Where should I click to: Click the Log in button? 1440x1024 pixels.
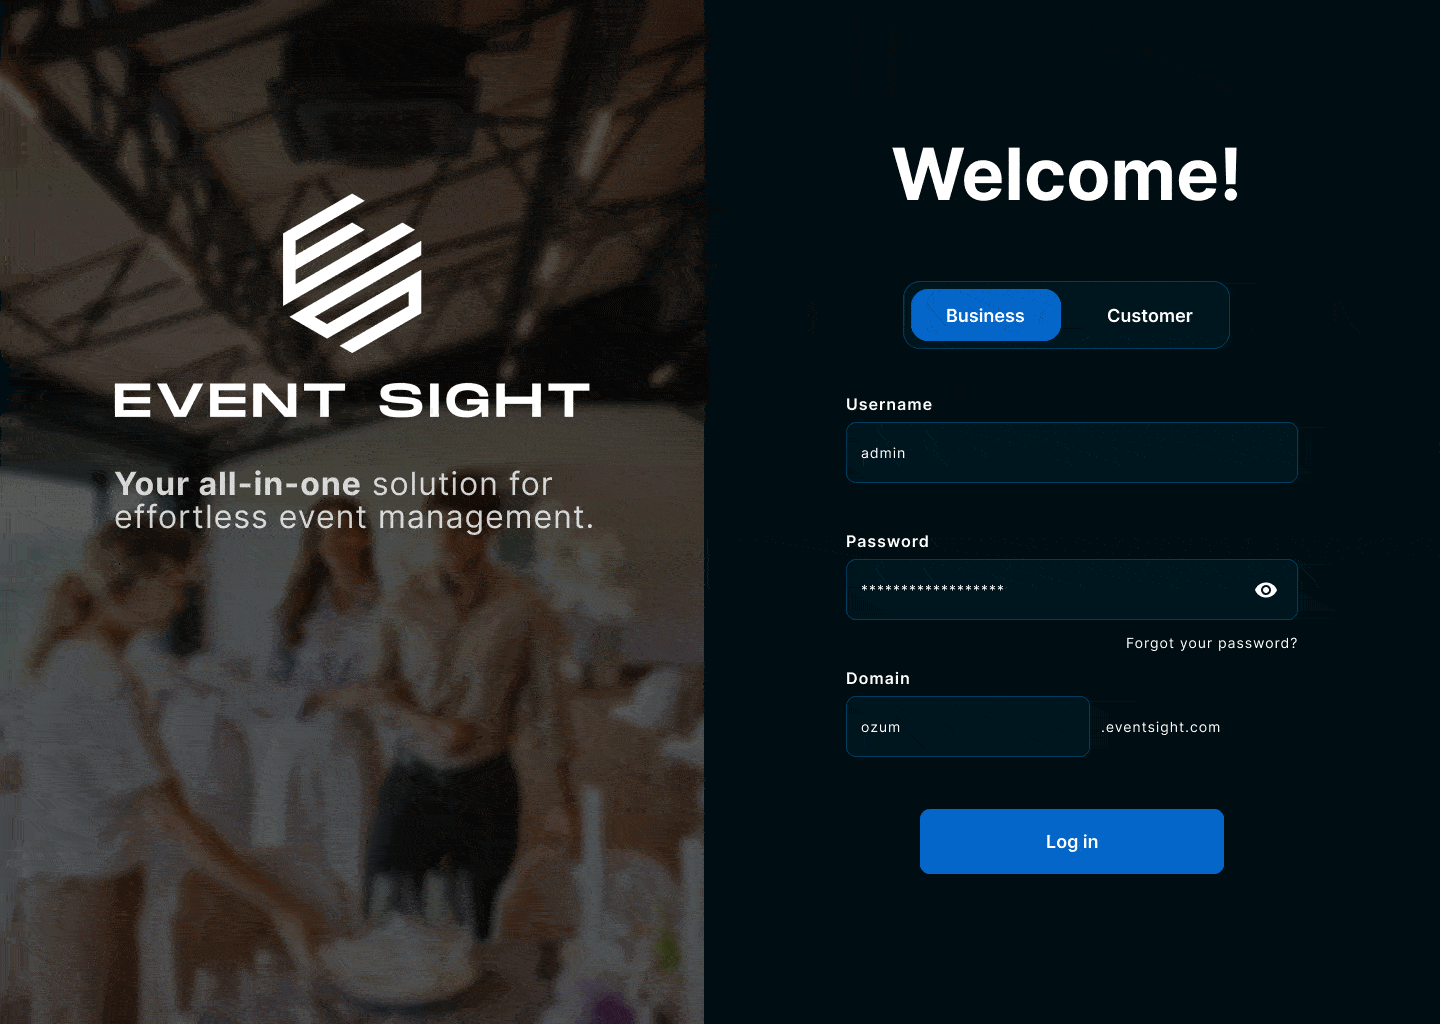[1071, 841]
